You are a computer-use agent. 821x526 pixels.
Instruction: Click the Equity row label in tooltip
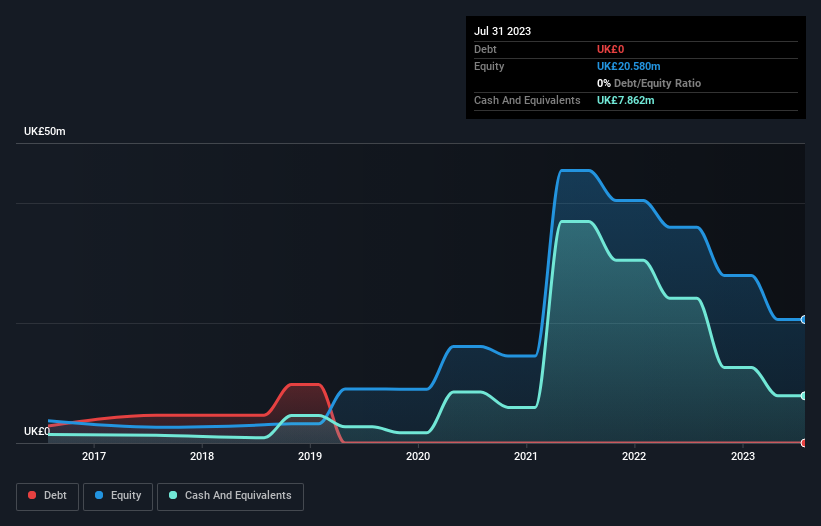(489, 66)
